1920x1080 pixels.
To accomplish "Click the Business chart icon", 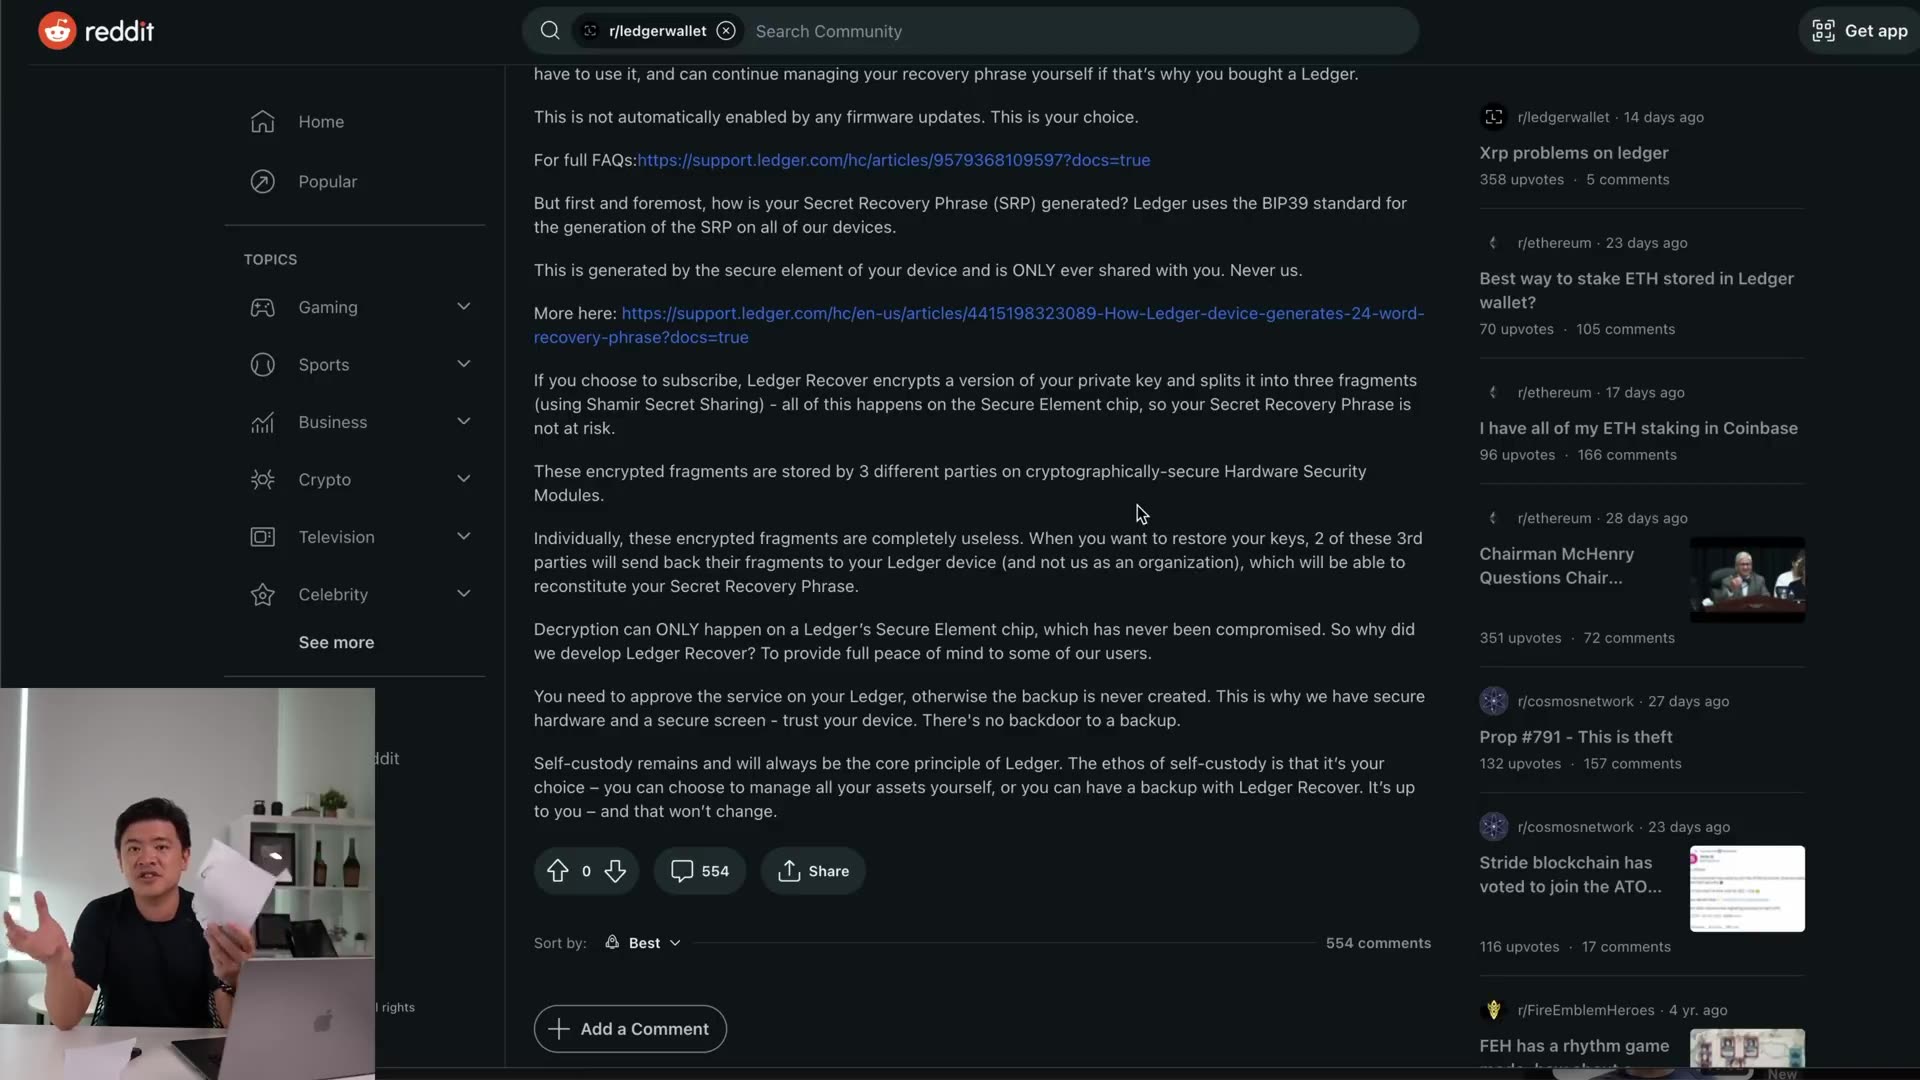I will (x=262, y=422).
